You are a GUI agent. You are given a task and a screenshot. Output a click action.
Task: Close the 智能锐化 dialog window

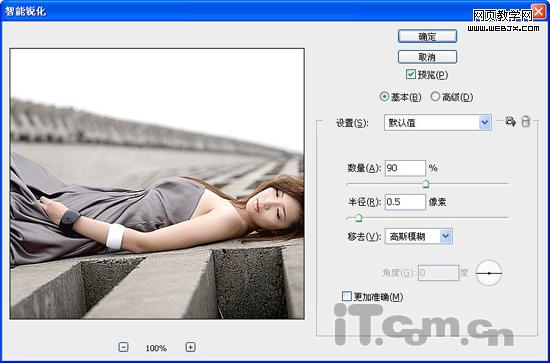[538, 11]
